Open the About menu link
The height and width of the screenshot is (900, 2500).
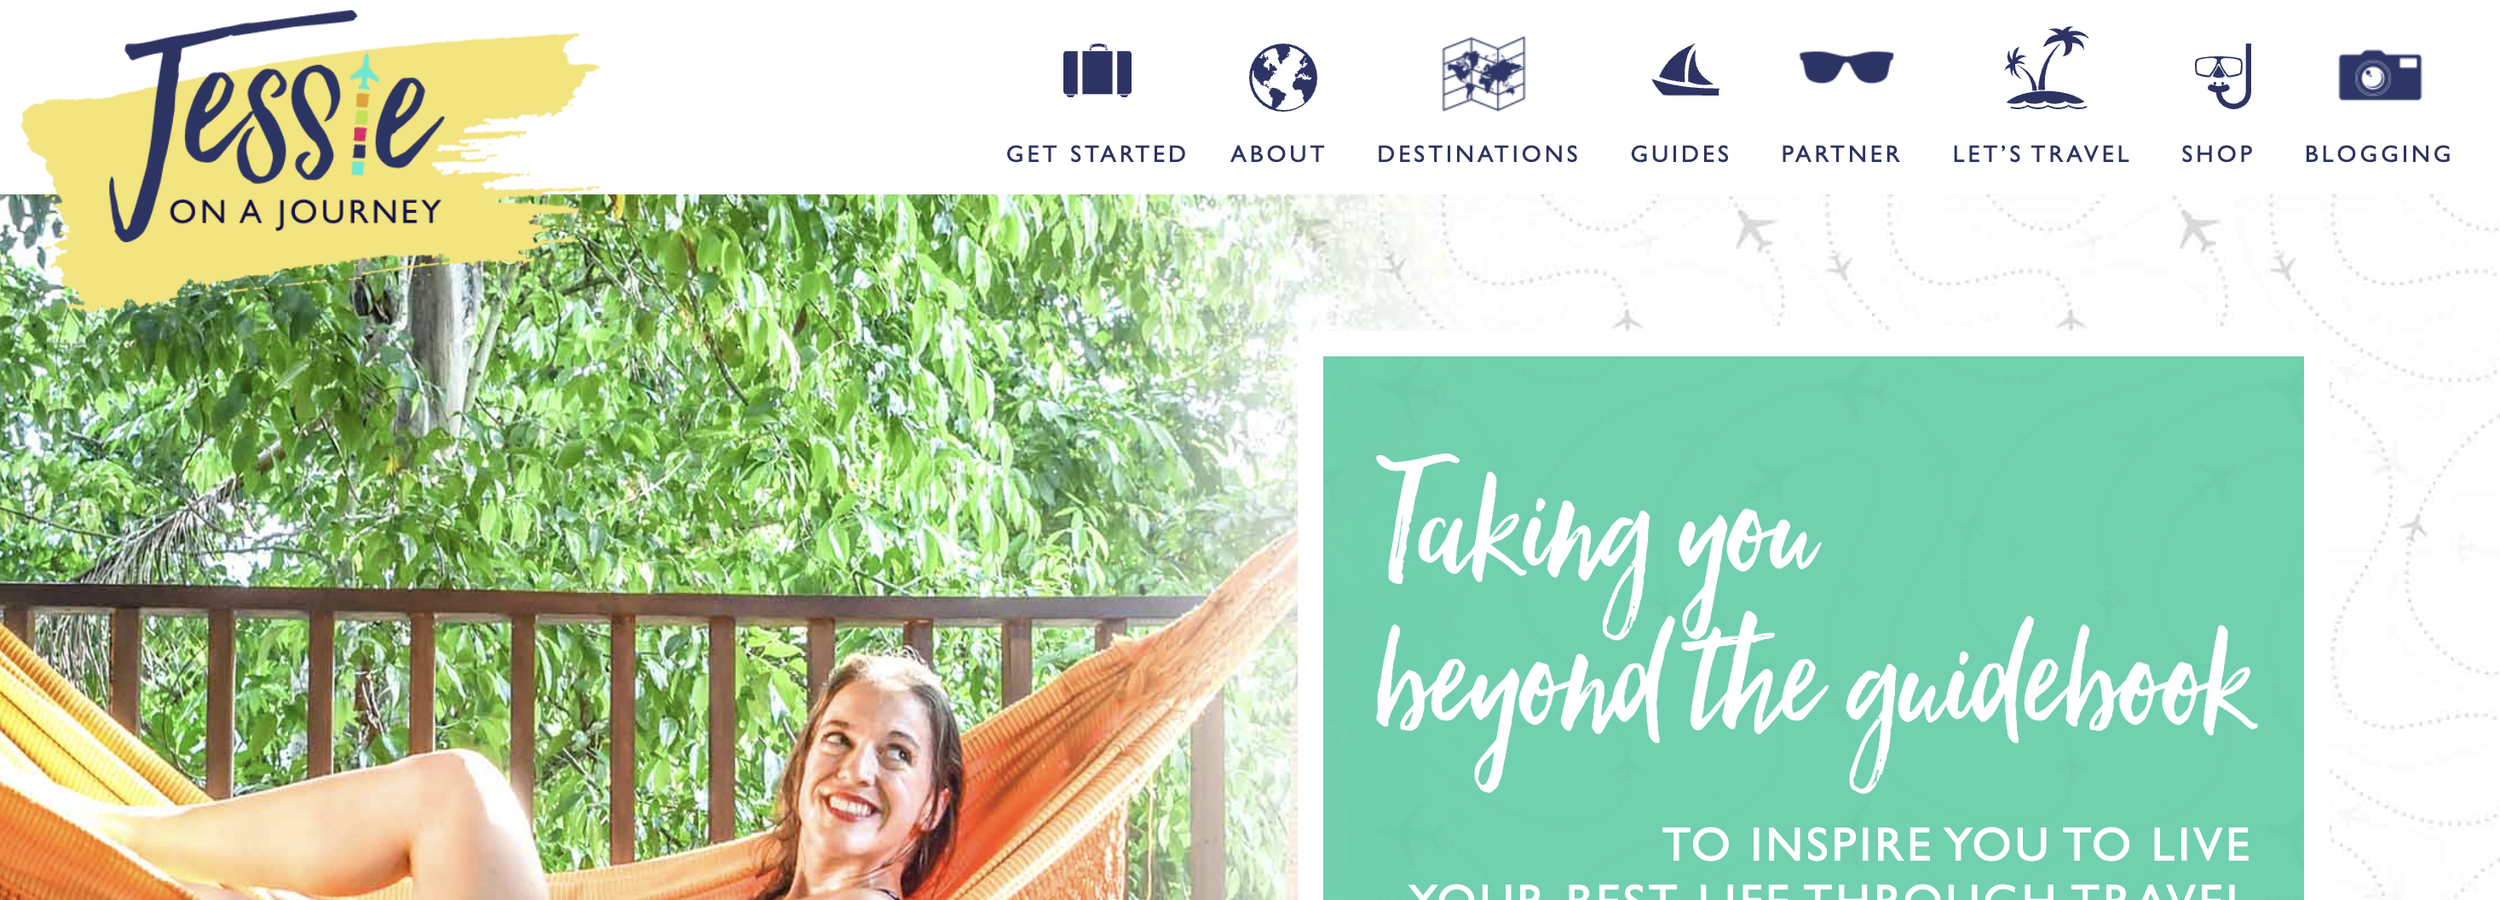[1278, 154]
